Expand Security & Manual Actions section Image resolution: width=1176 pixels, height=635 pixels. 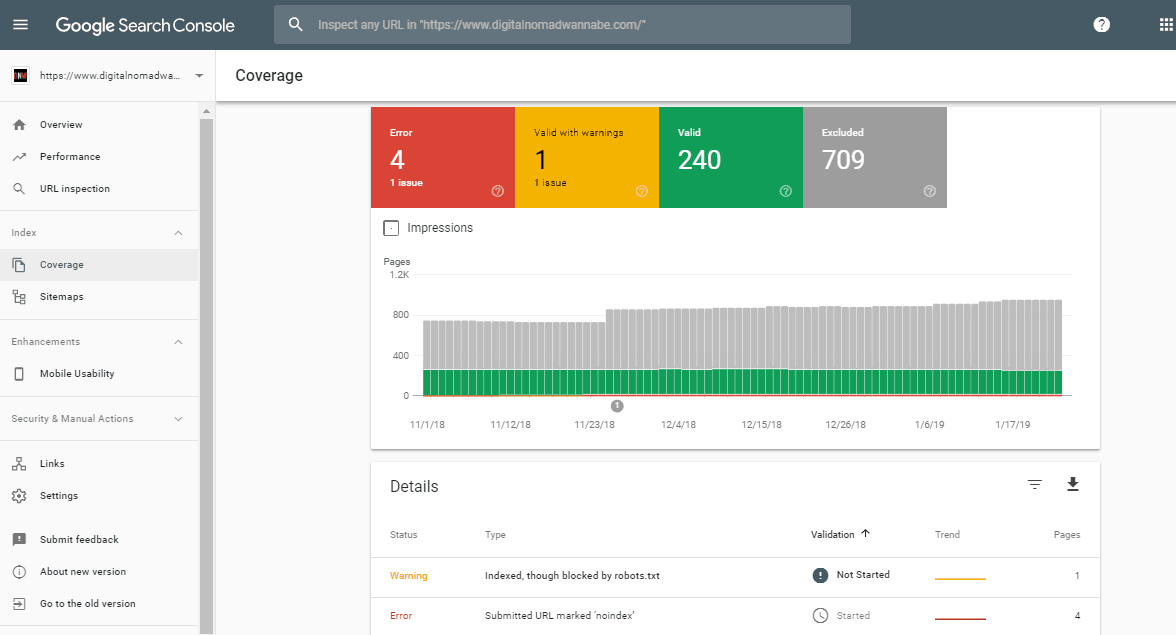[179, 419]
